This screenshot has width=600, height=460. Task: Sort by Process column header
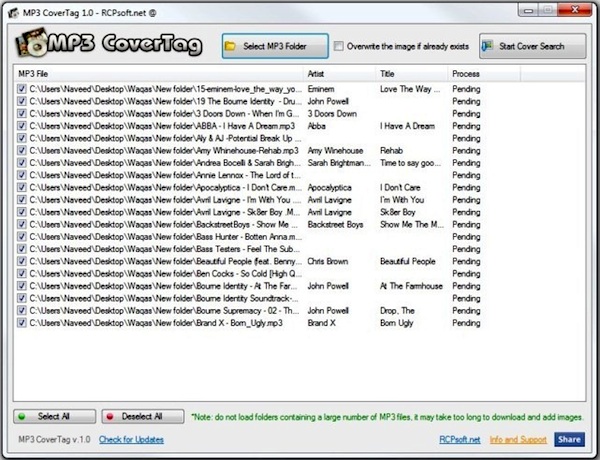484,74
